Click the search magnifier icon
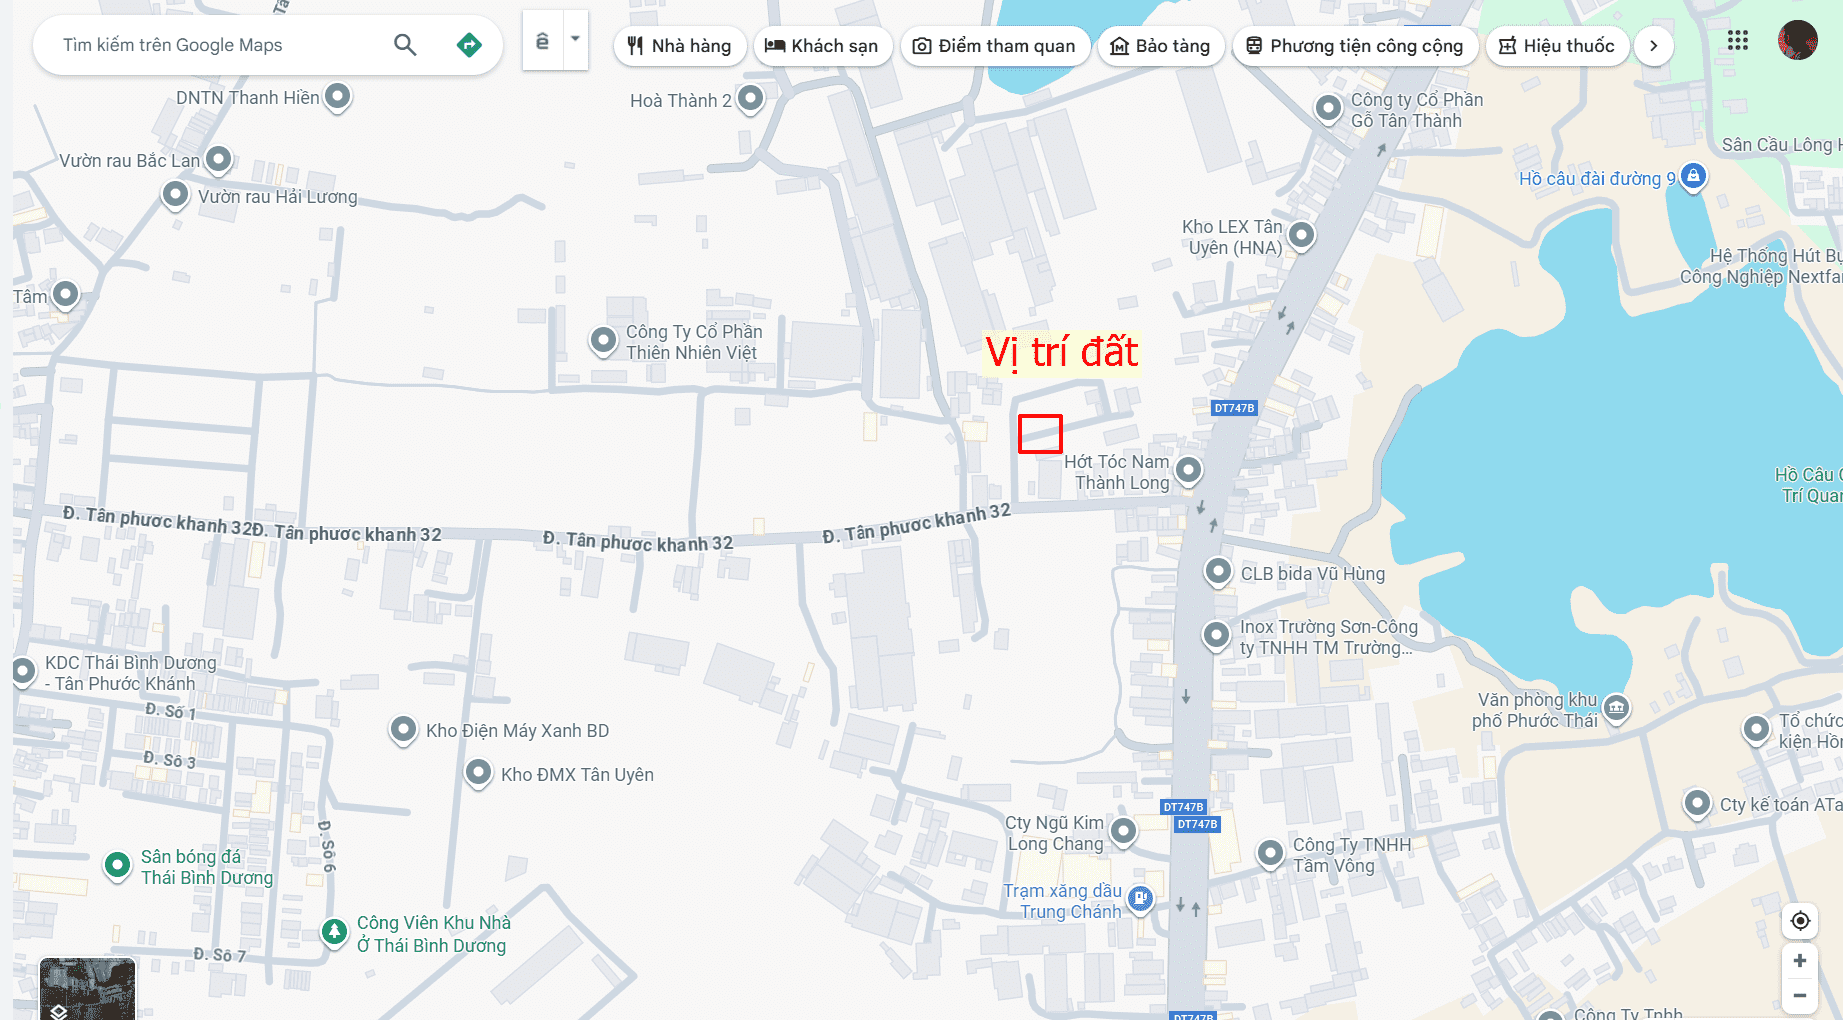The height and width of the screenshot is (1020, 1843). point(405,45)
